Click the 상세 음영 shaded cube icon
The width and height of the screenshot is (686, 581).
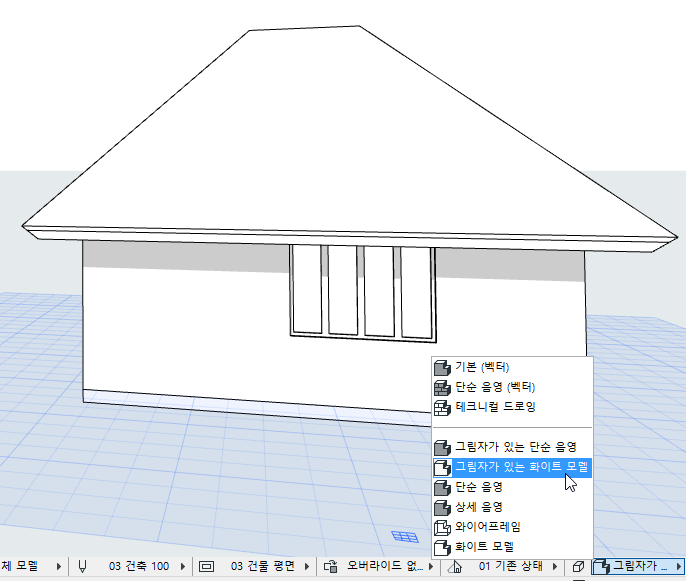442,508
